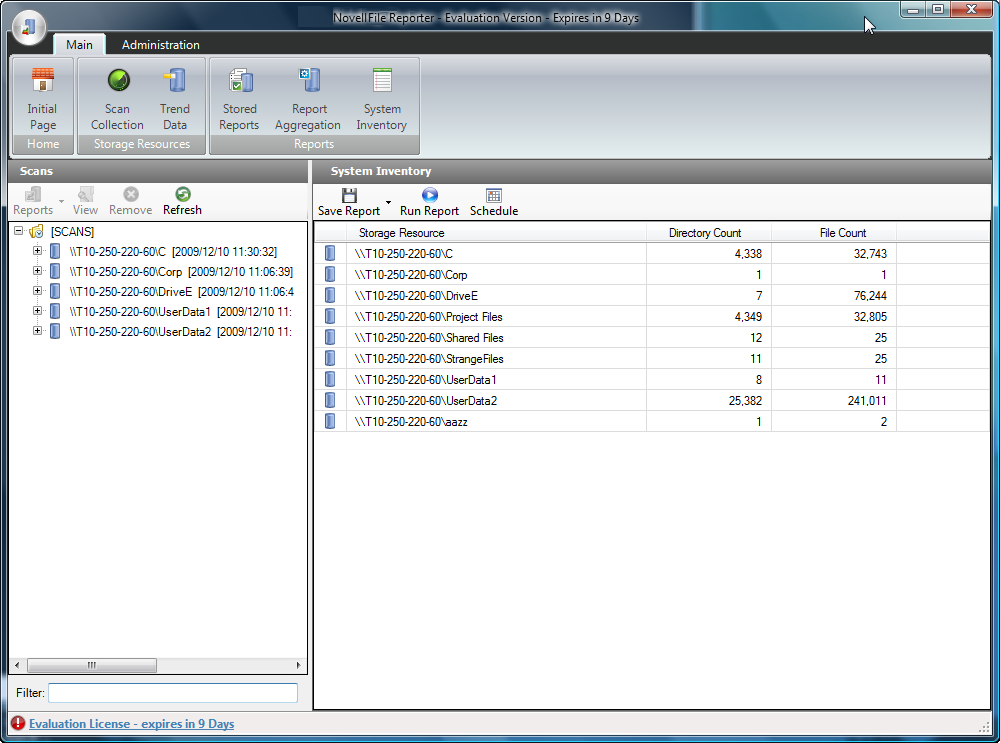Image resolution: width=1000 pixels, height=743 pixels.
Task: Click the row icon for Shared Files resource
Action: point(330,337)
